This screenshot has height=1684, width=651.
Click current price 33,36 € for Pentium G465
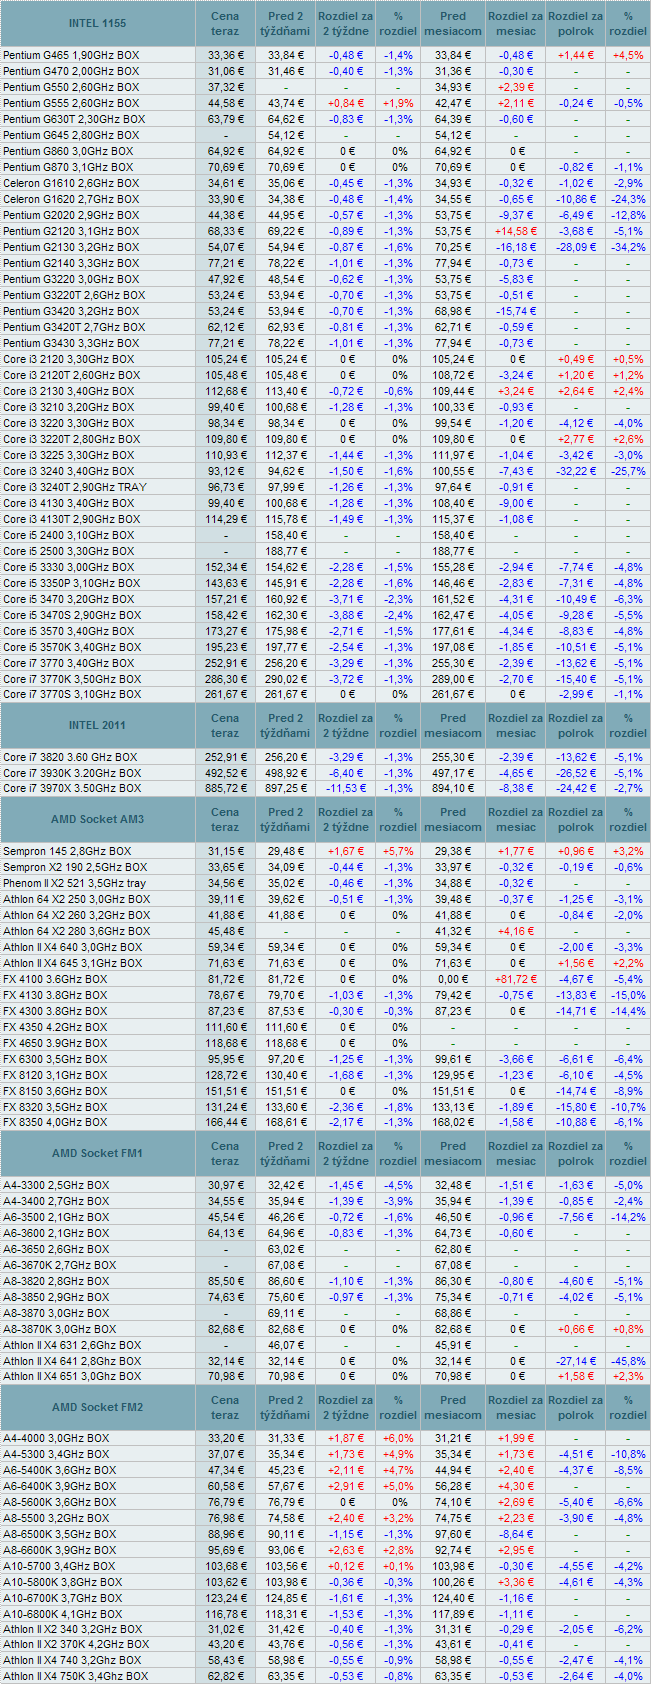pyautogui.click(x=225, y=55)
